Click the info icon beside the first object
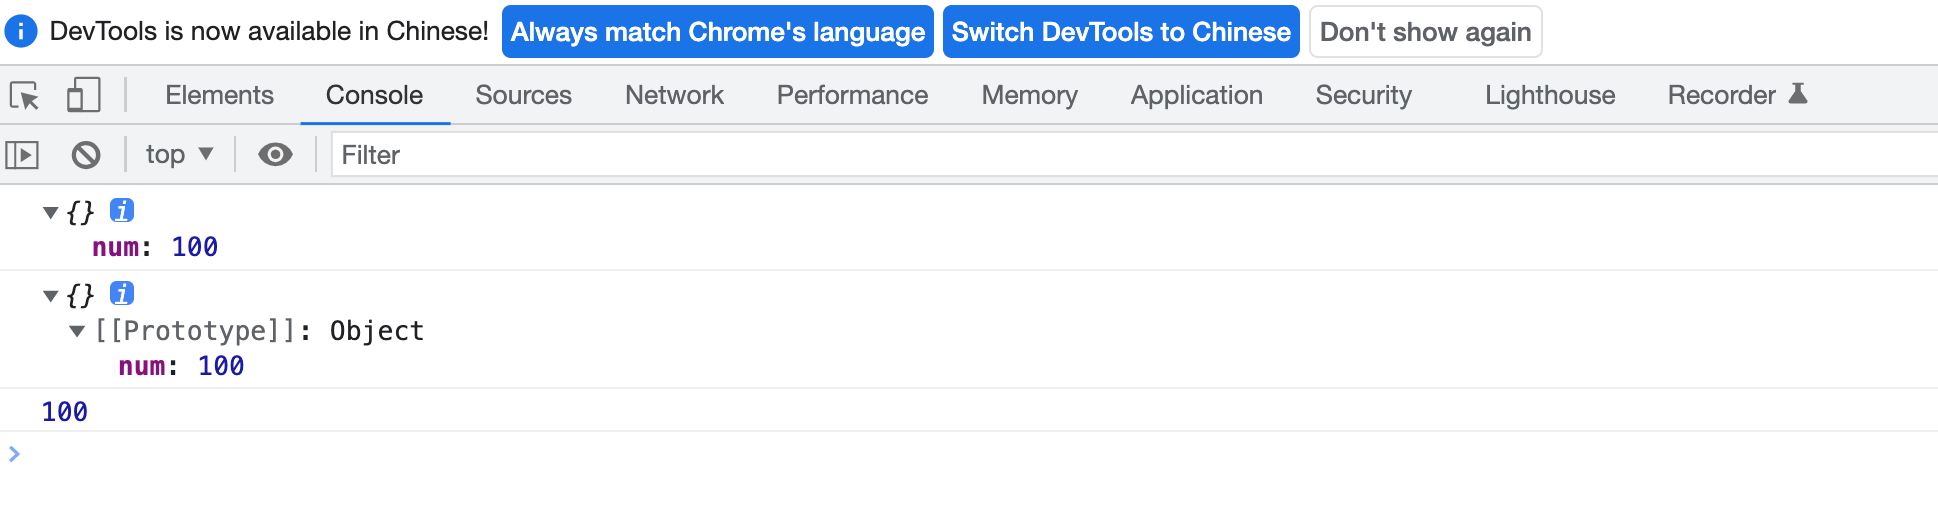The image size is (1938, 510). 122,211
